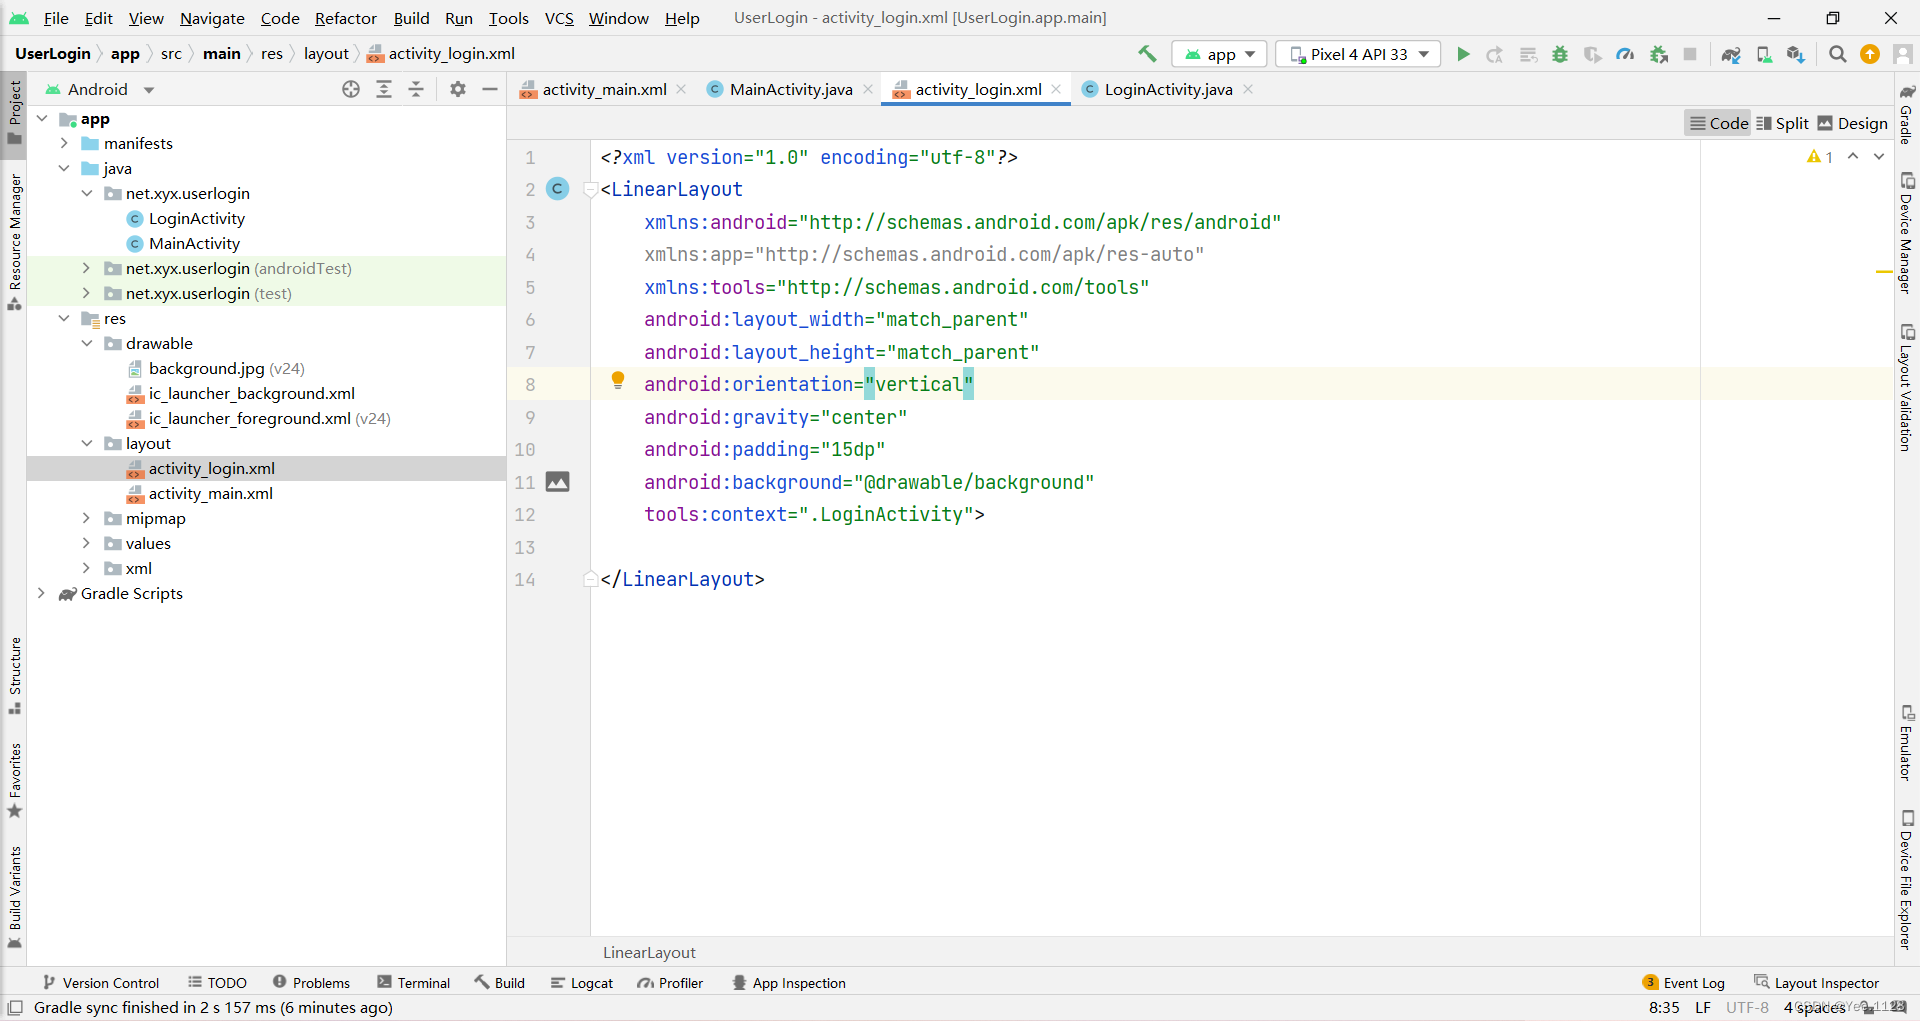The image size is (1920, 1021).
Task: Open the Pixel 4 API 33 device dropdown
Action: (1358, 54)
